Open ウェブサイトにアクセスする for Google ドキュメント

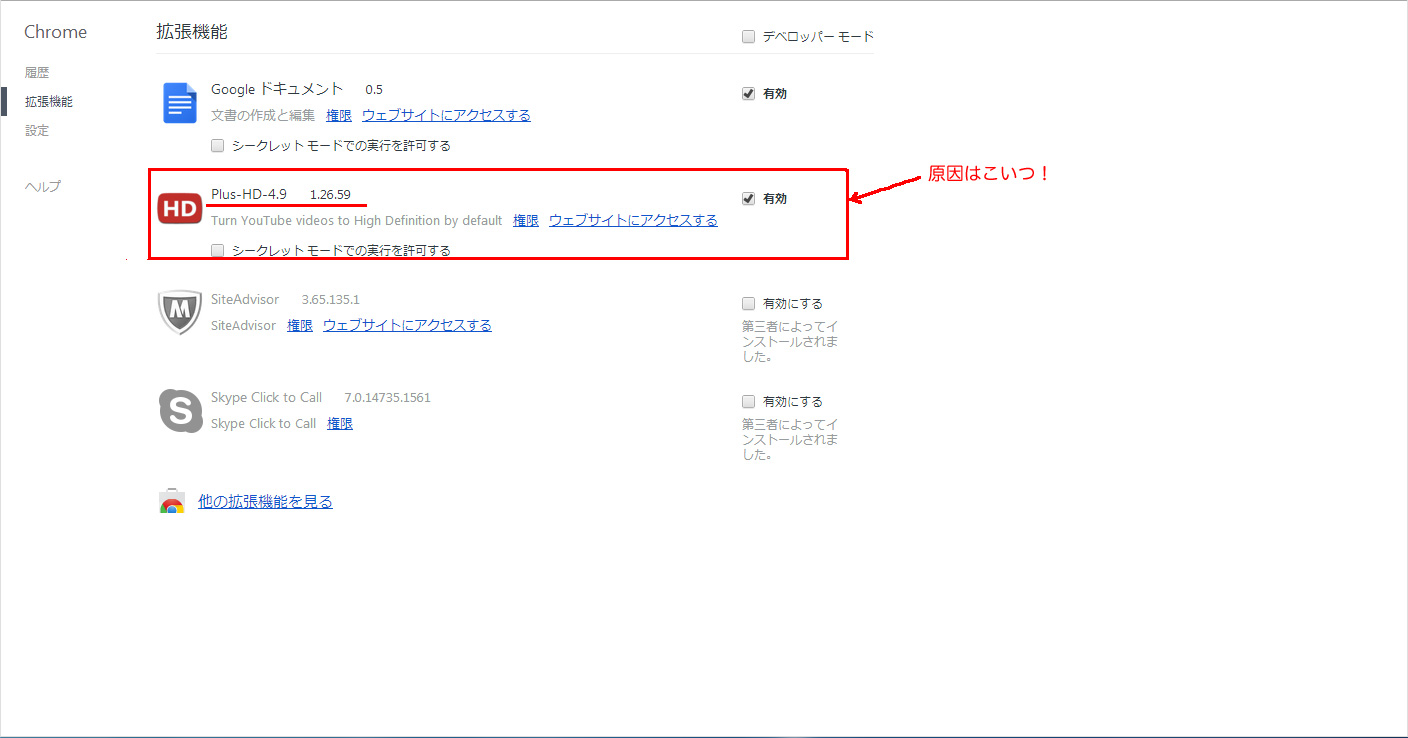point(446,116)
